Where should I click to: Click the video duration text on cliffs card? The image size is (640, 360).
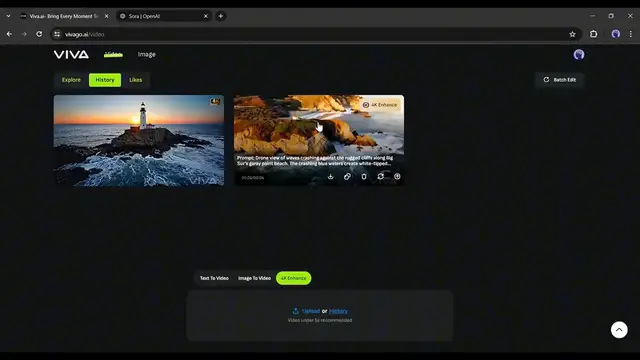pos(253,178)
